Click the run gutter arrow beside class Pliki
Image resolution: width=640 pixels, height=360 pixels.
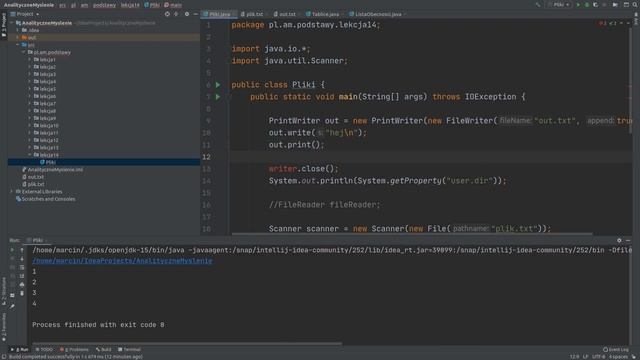click(x=218, y=85)
